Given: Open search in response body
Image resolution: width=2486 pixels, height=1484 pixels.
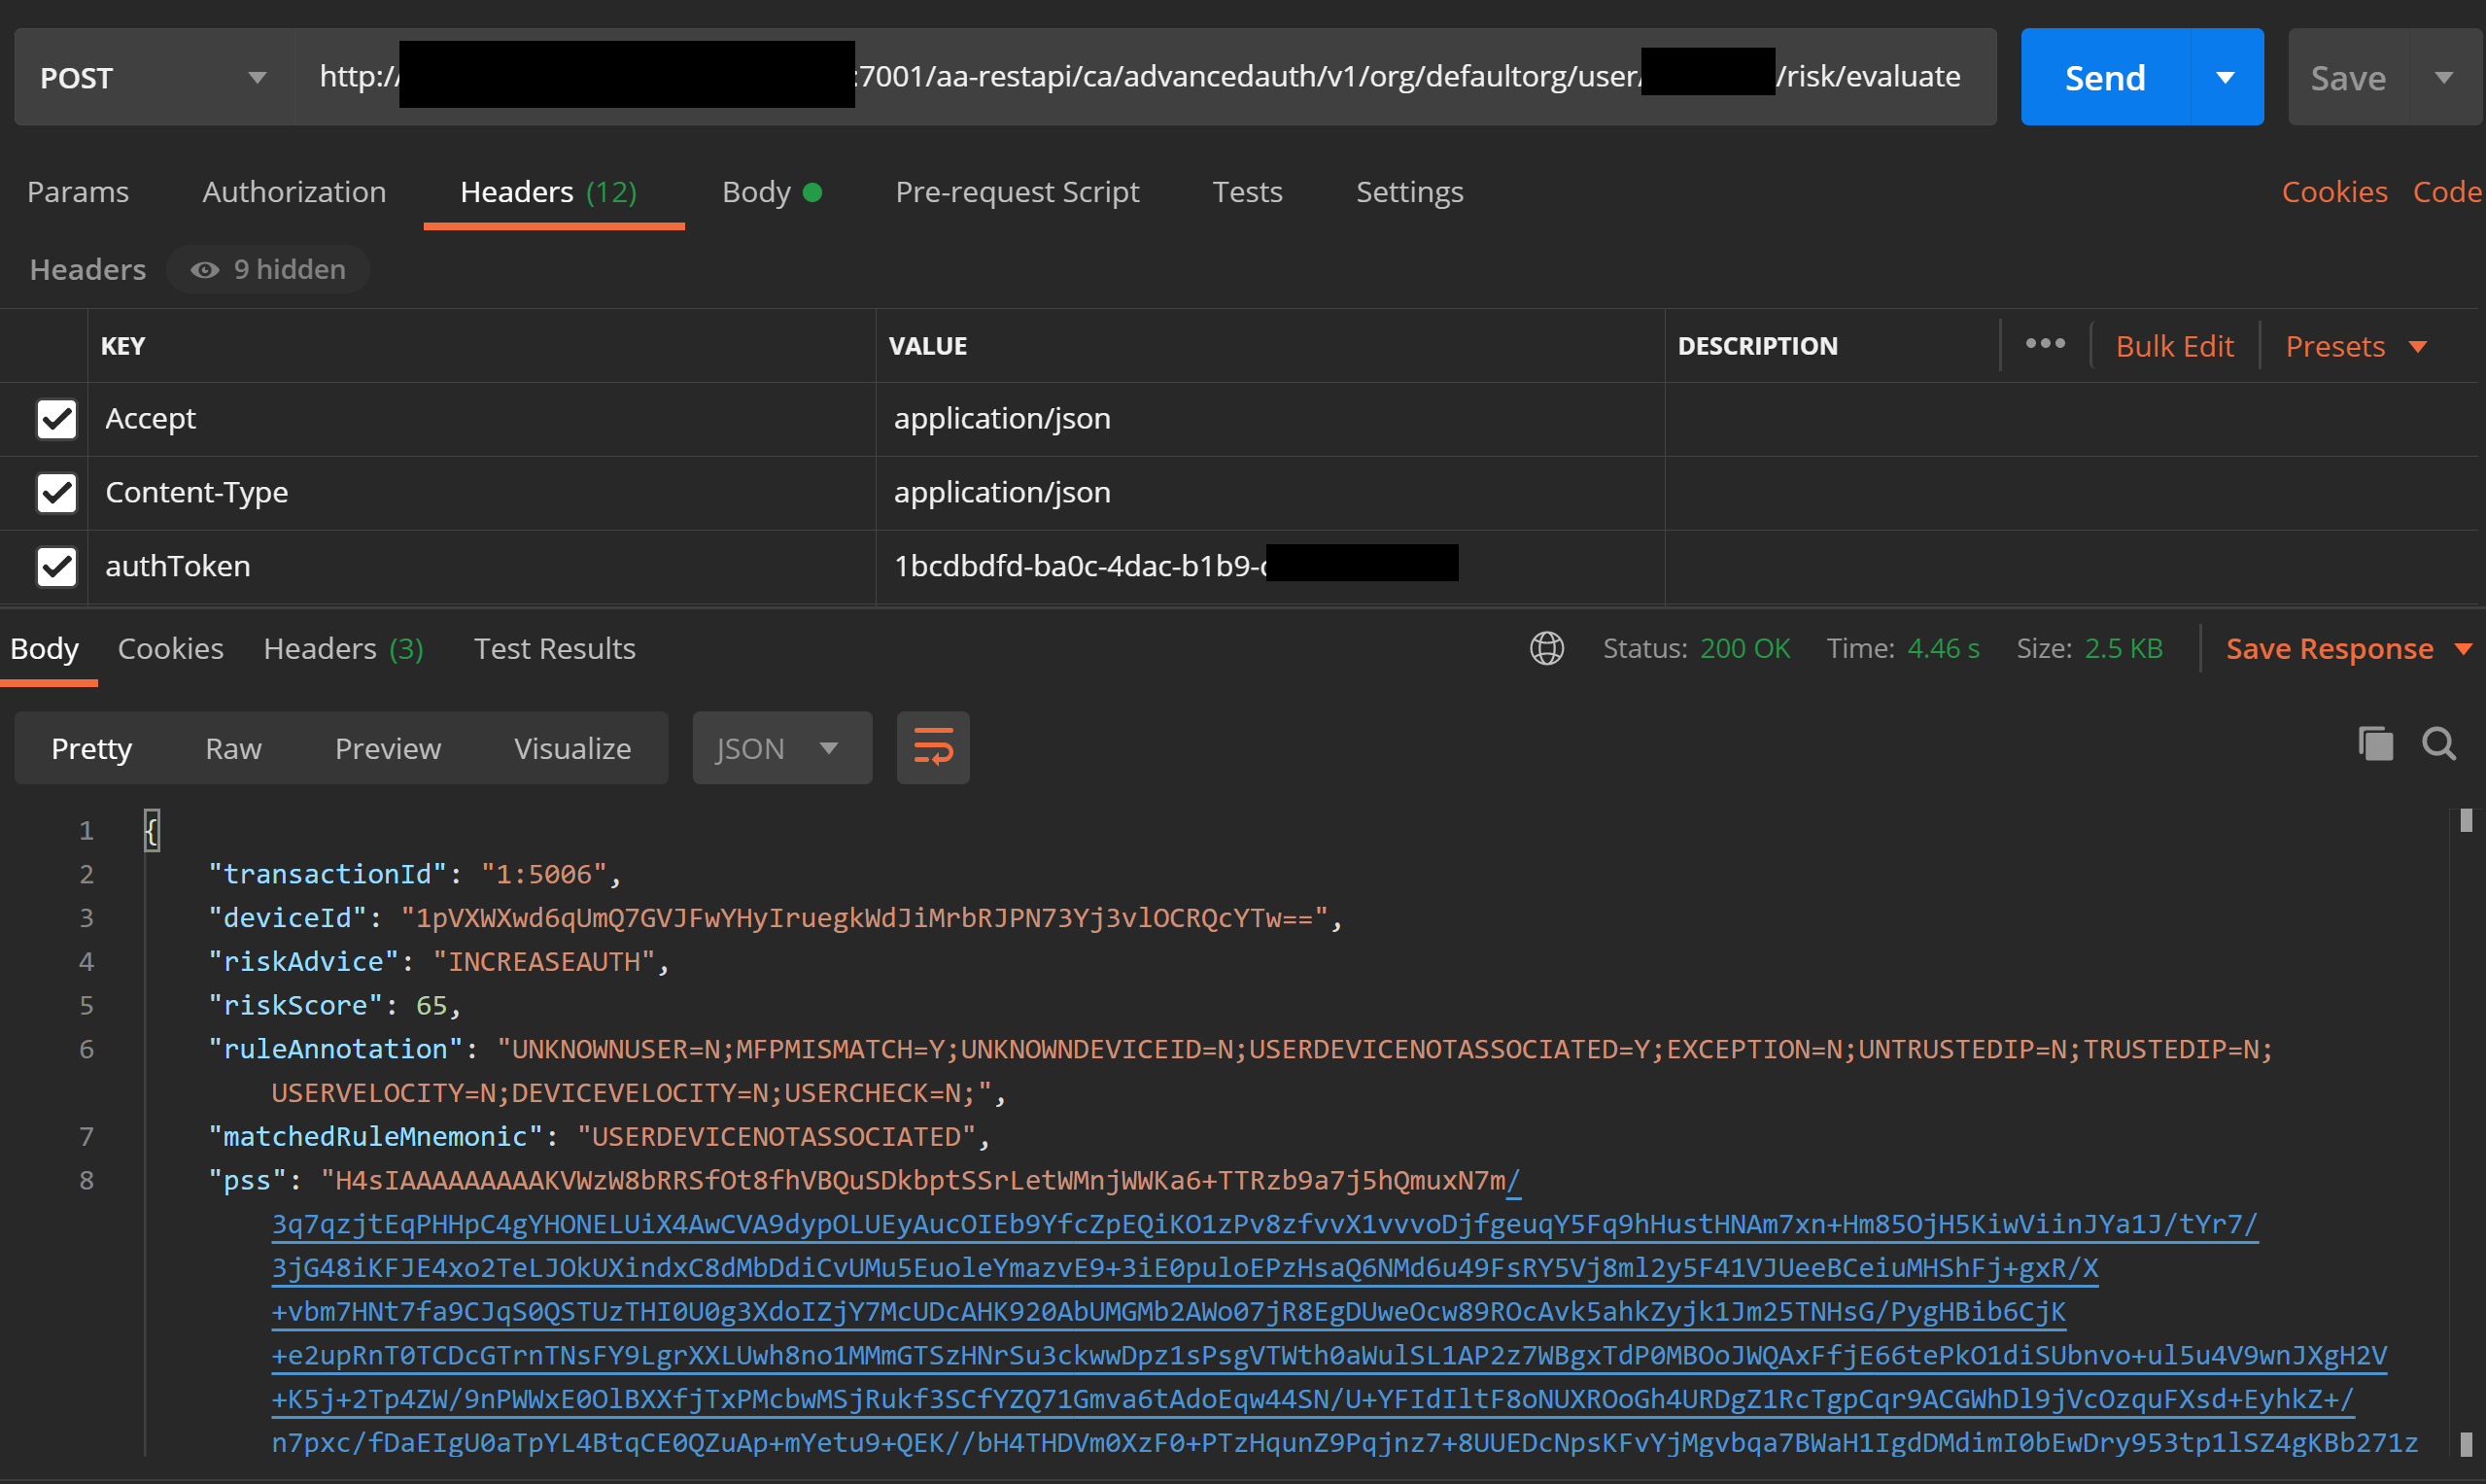Looking at the screenshot, I should point(2438,744).
